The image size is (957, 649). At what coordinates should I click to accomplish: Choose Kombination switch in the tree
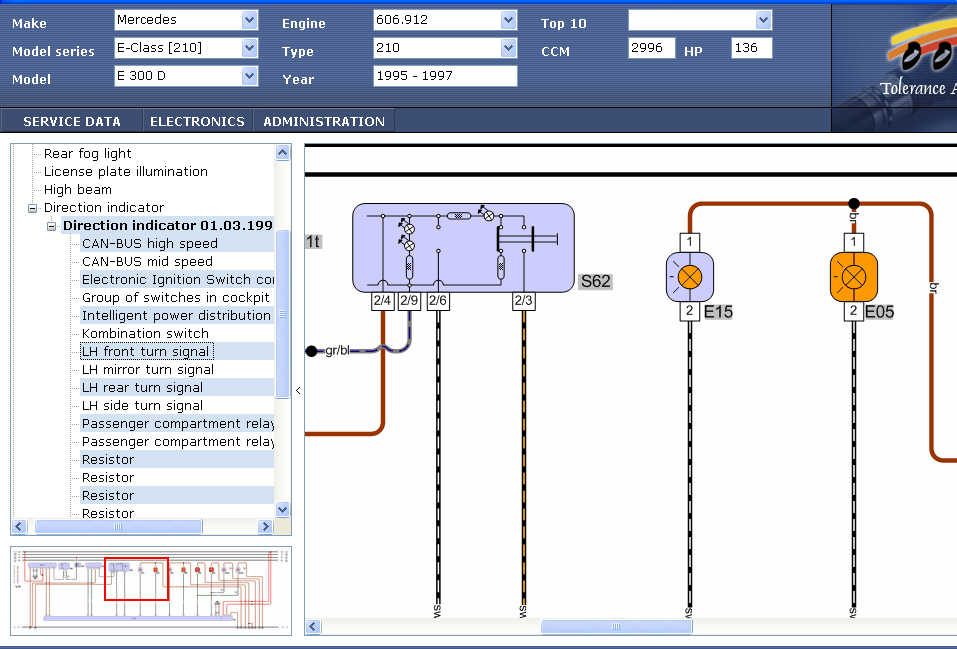point(145,334)
